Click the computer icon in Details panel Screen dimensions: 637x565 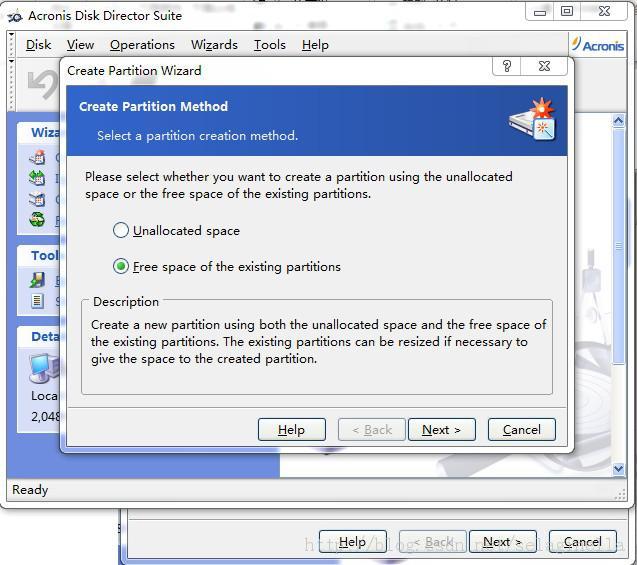click(44, 368)
